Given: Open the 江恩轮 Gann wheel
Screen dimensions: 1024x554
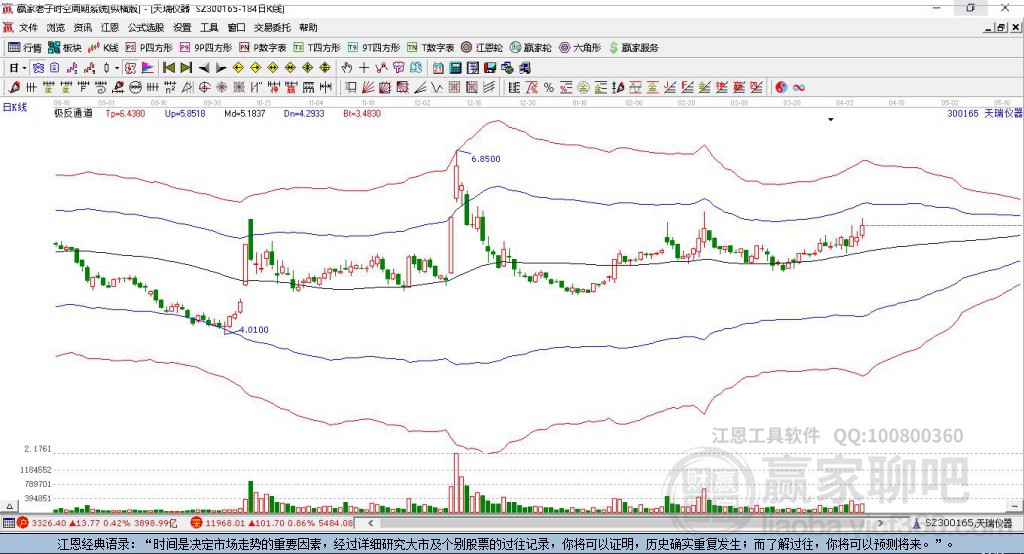Looking at the screenshot, I should point(482,48).
